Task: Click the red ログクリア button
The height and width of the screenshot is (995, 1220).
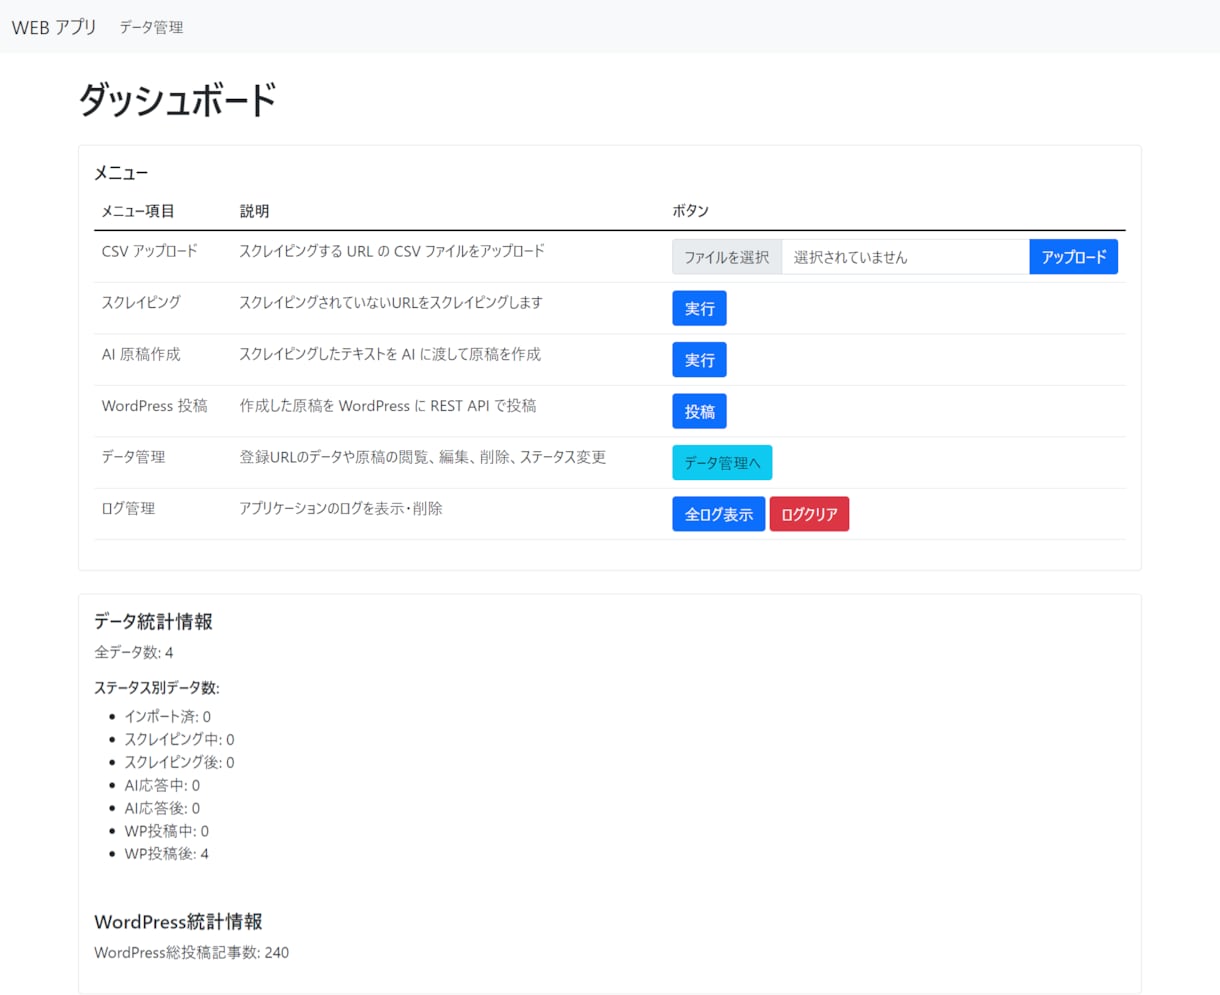Action: (x=809, y=514)
